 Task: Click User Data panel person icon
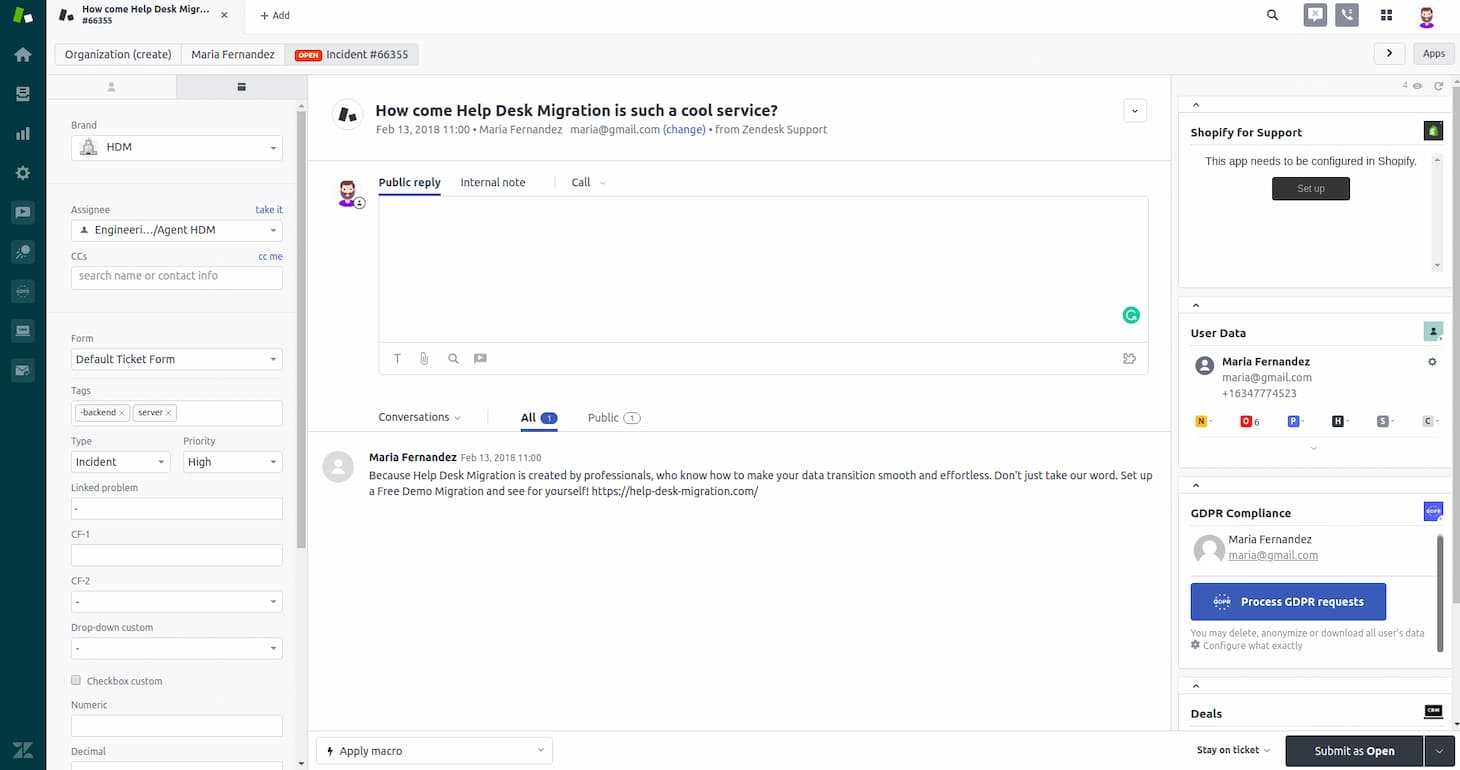1433,331
